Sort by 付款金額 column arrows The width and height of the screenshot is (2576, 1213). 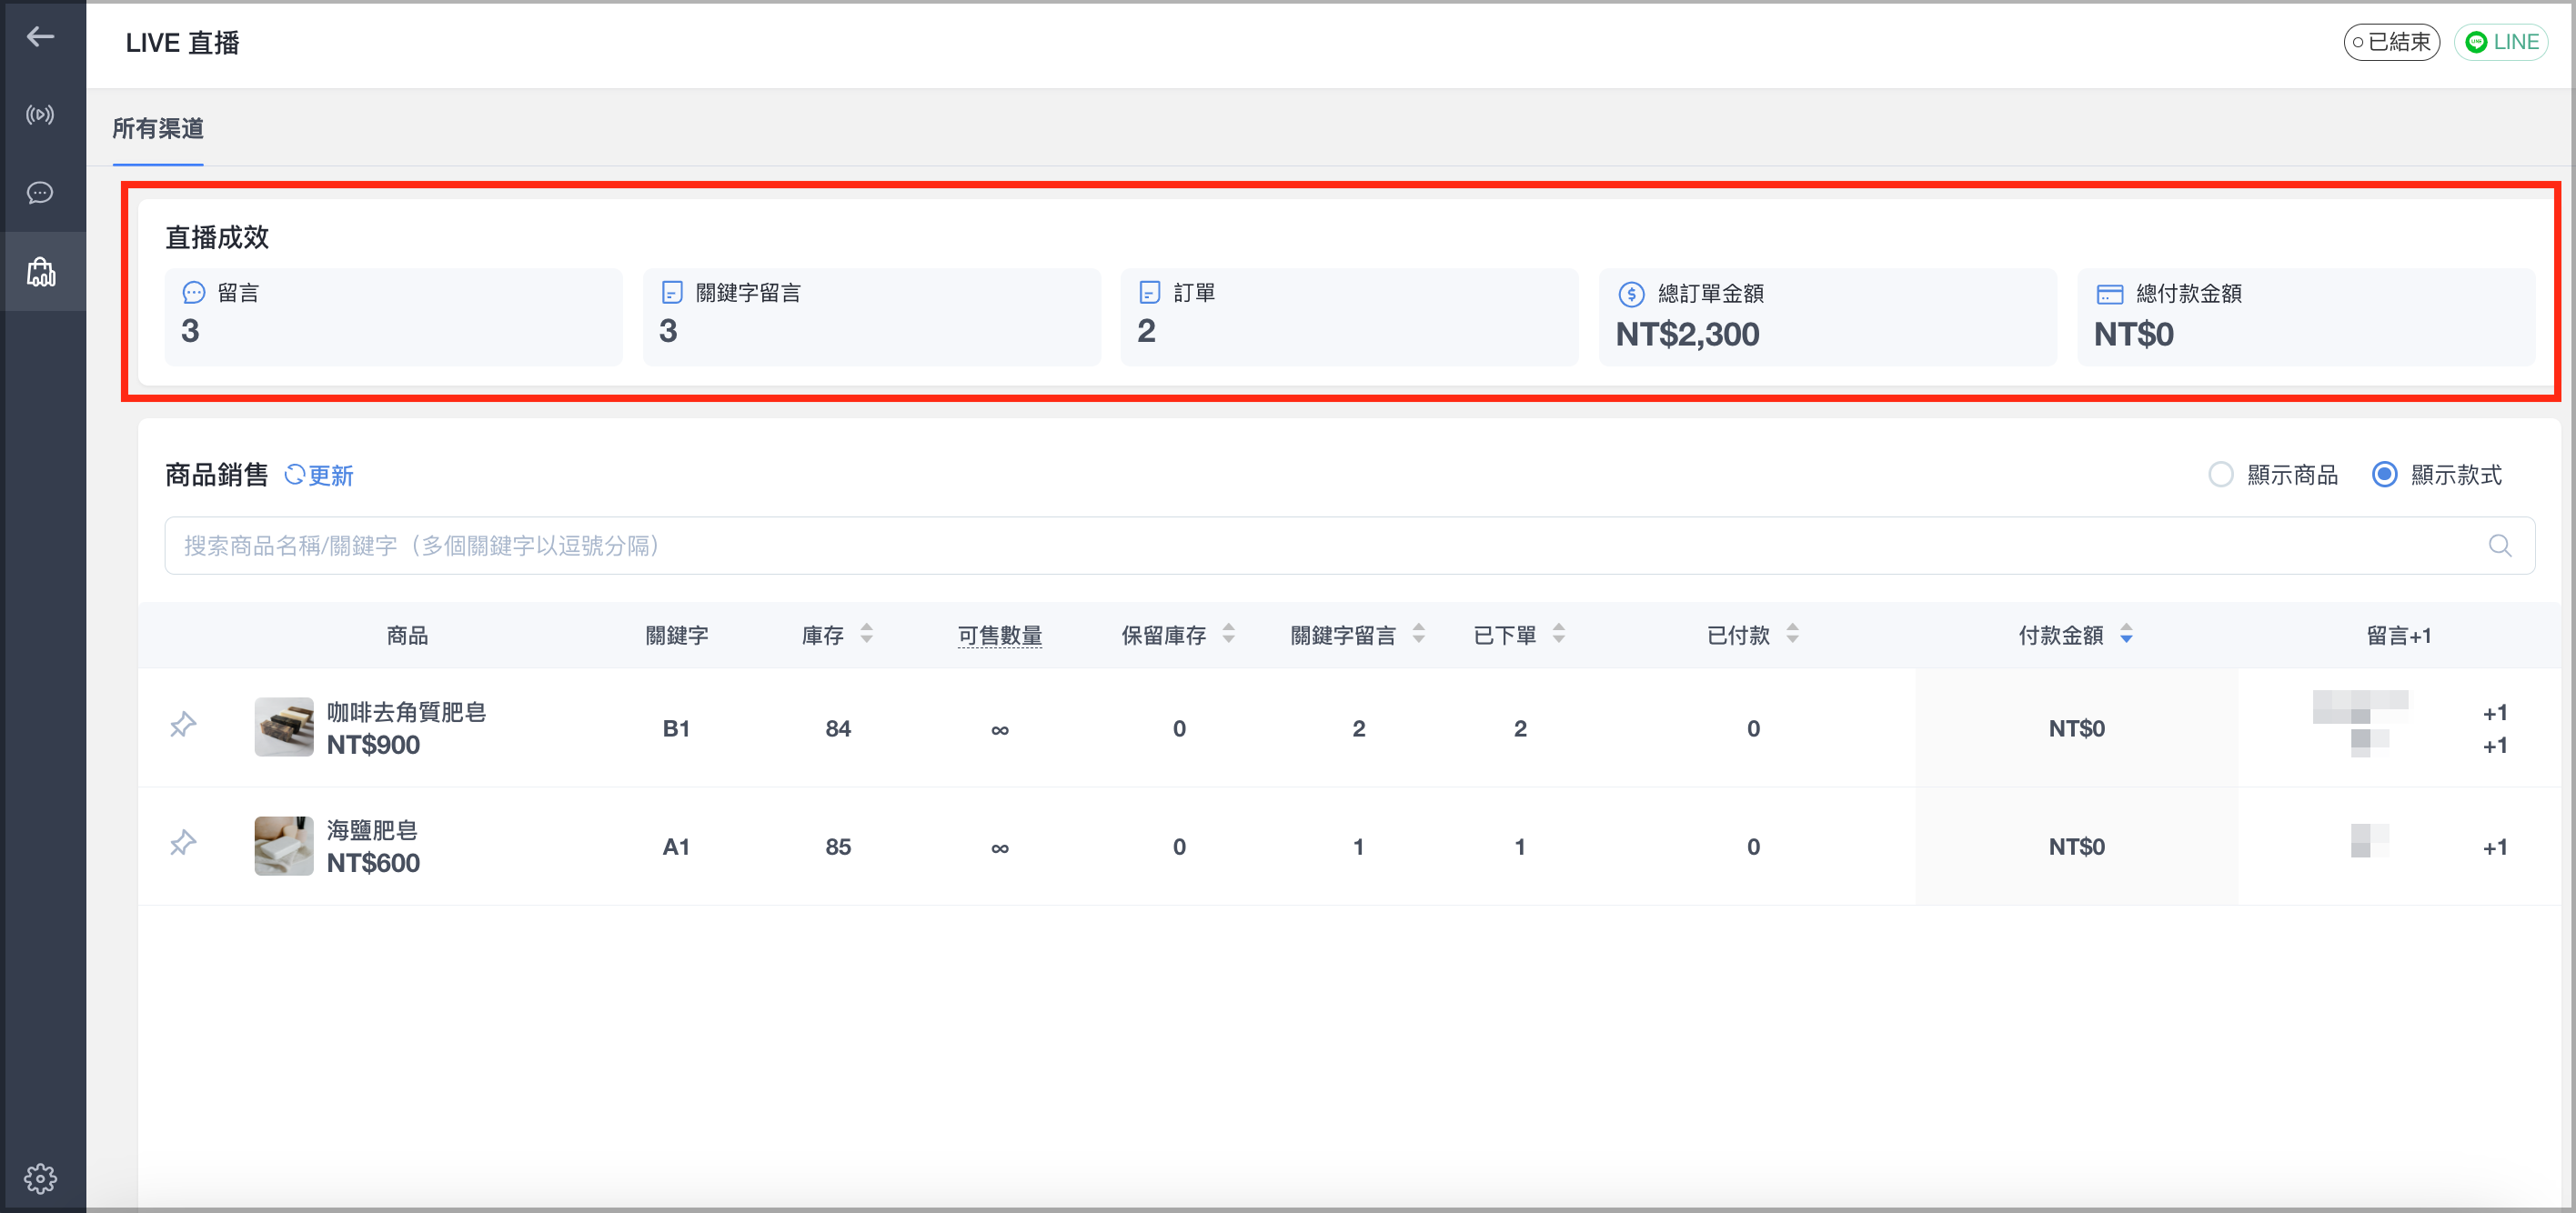pyautogui.click(x=2126, y=634)
